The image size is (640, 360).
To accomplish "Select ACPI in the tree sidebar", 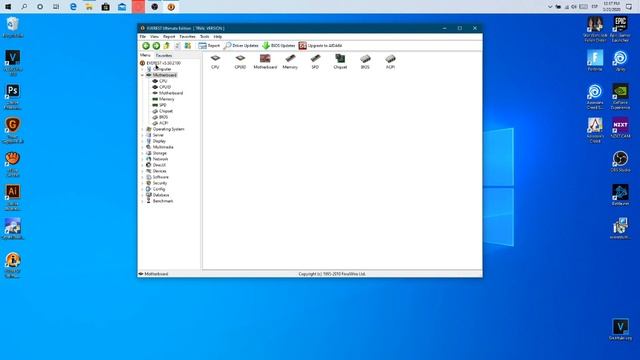I will click(x=163, y=123).
